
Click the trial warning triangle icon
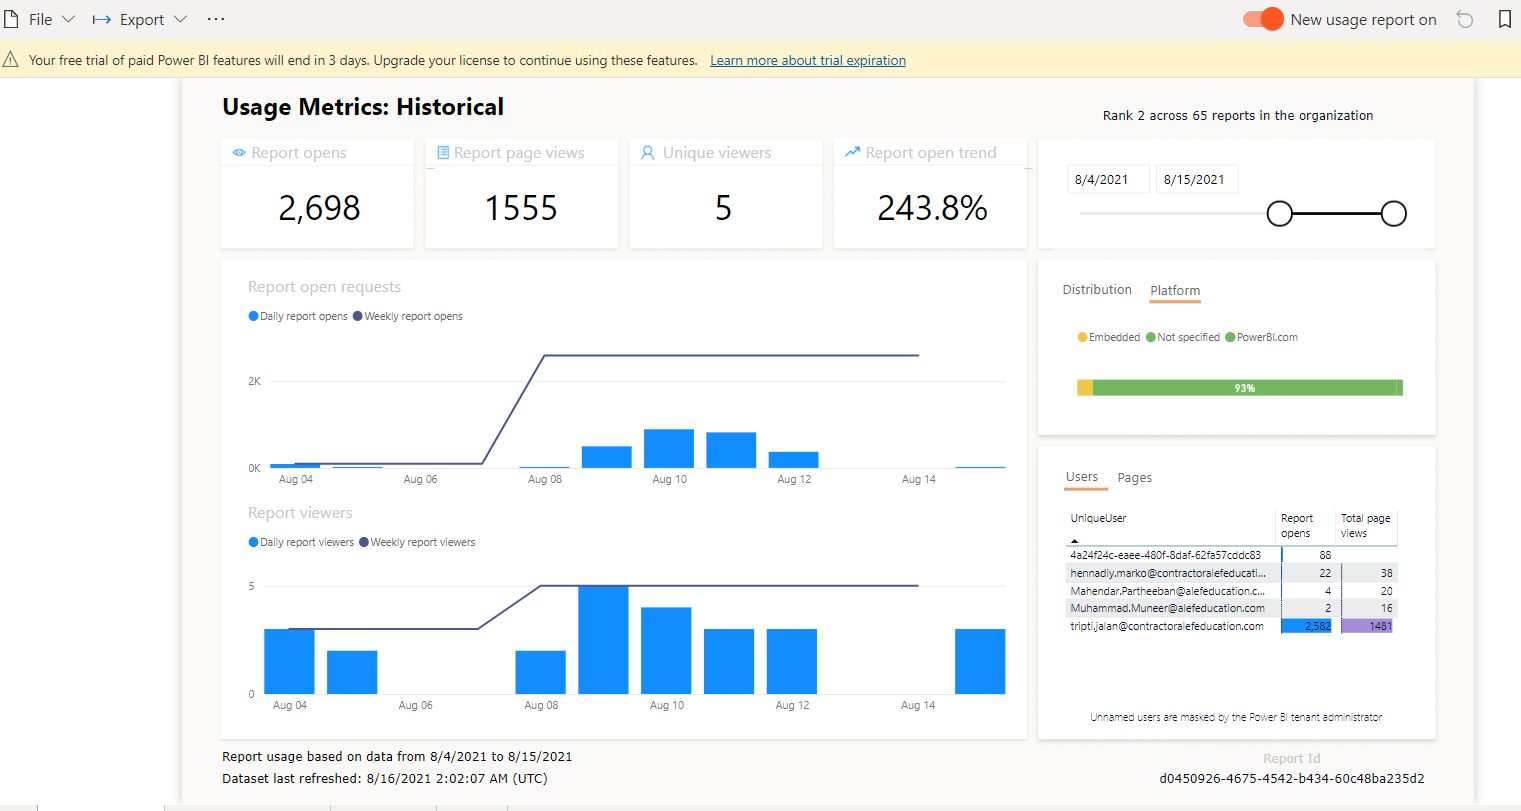[x=11, y=60]
